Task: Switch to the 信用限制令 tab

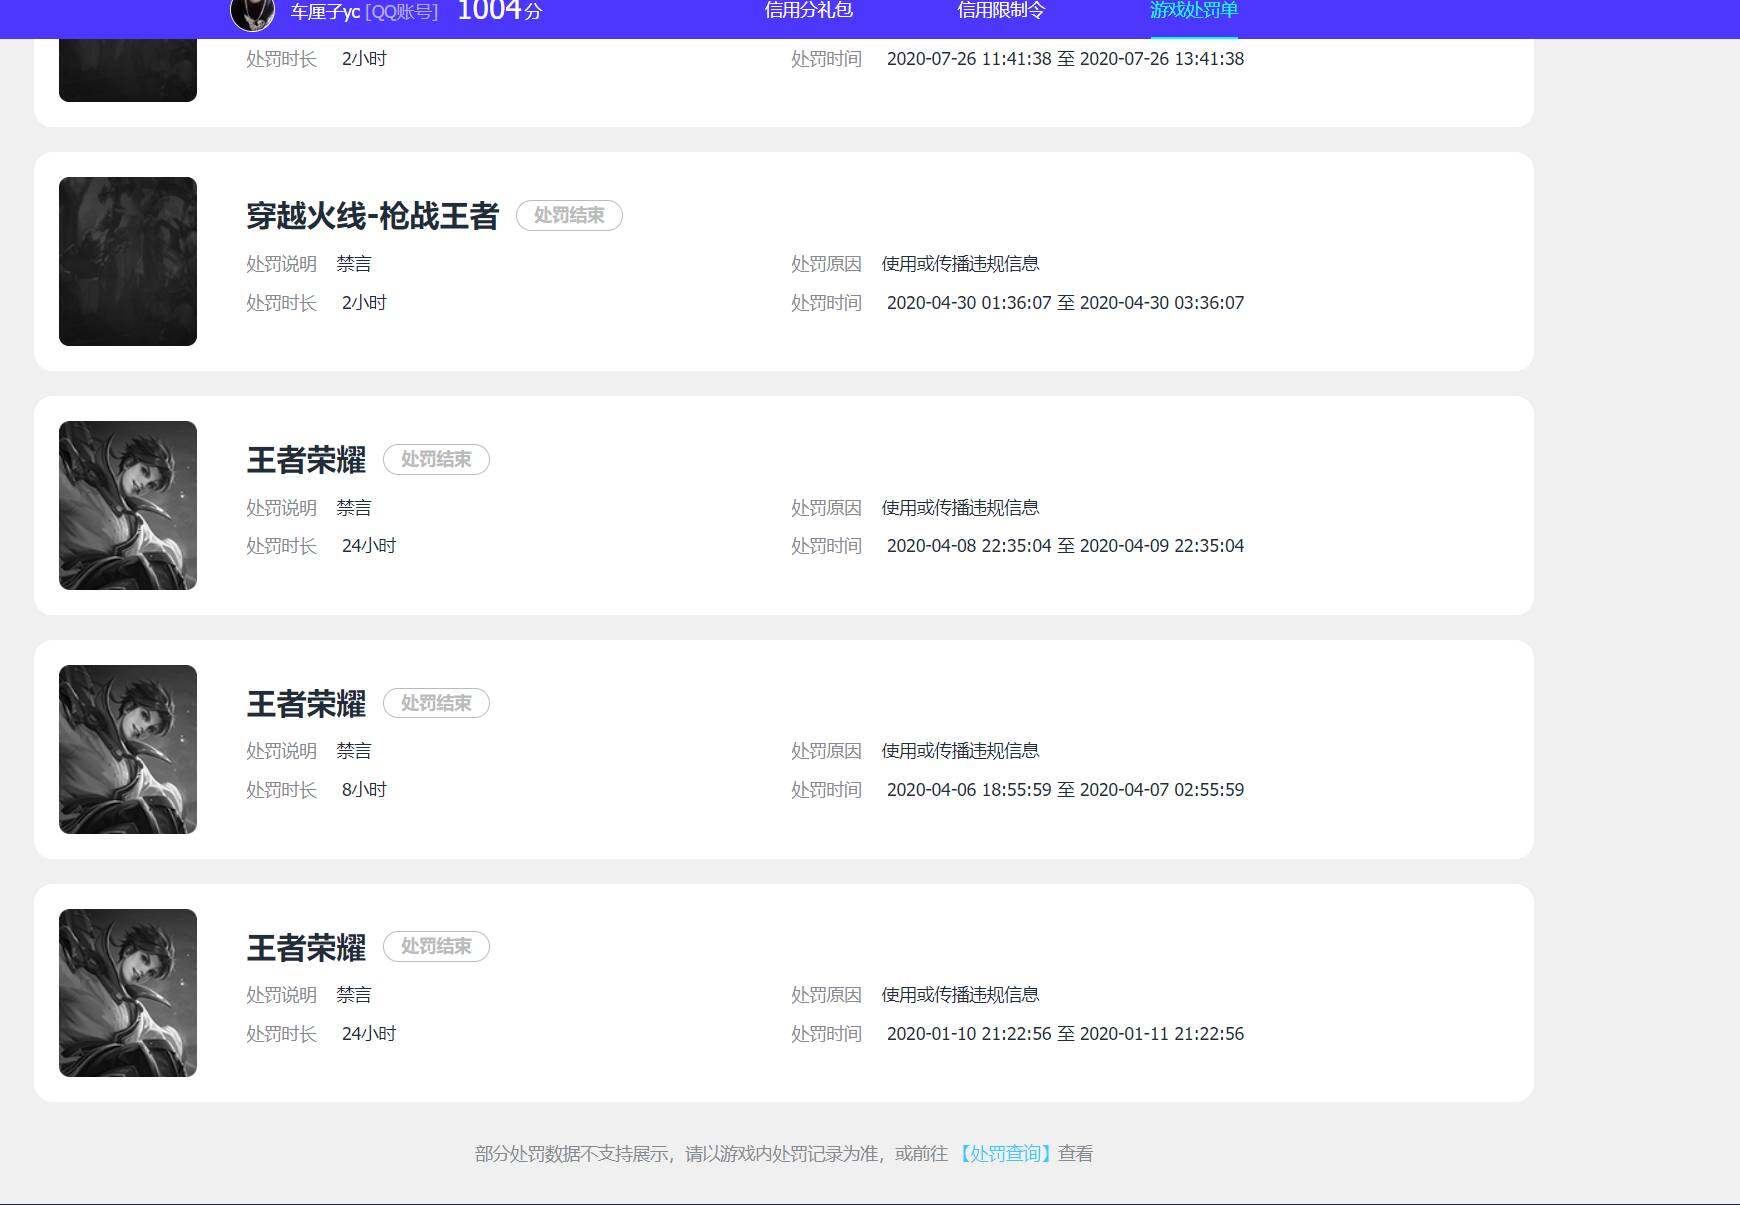Action: tap(1001, 10)
